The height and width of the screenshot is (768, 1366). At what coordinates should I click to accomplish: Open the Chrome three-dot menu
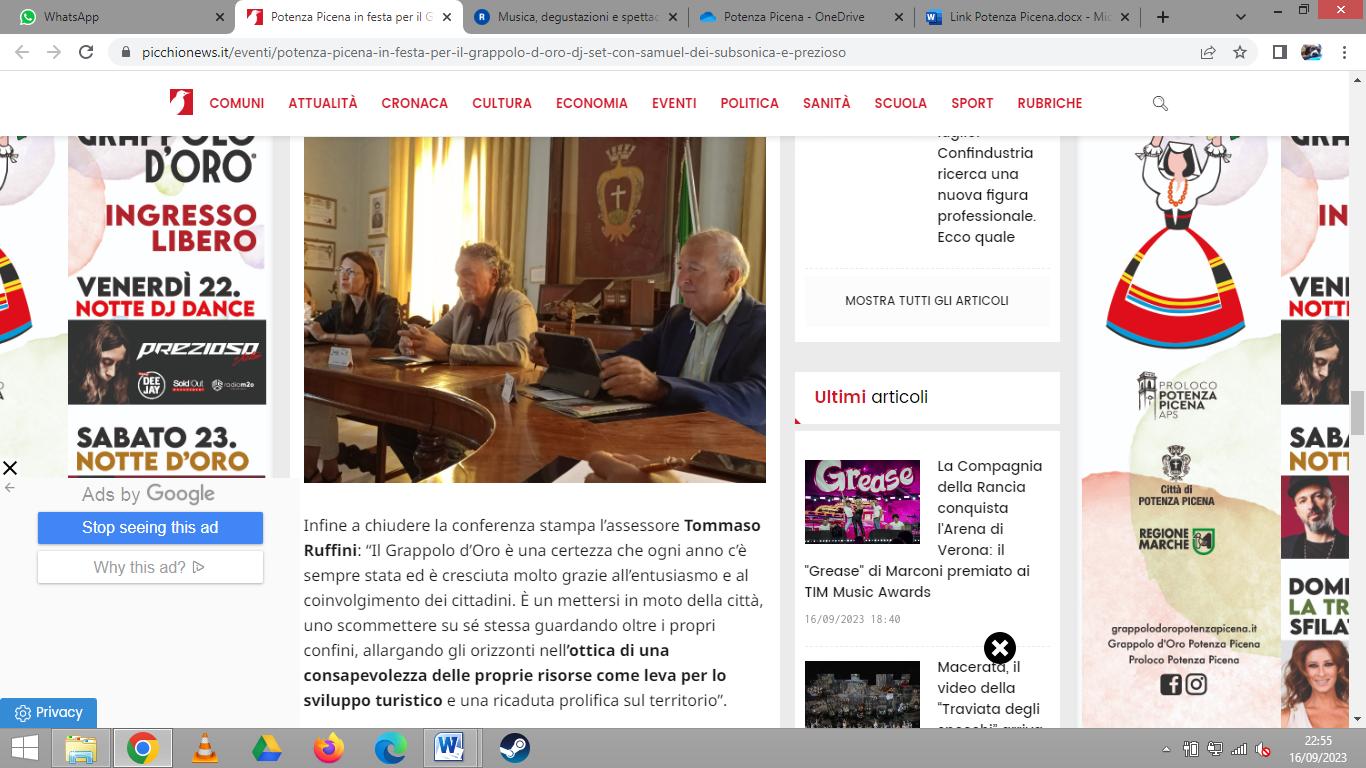(1343, 52)
